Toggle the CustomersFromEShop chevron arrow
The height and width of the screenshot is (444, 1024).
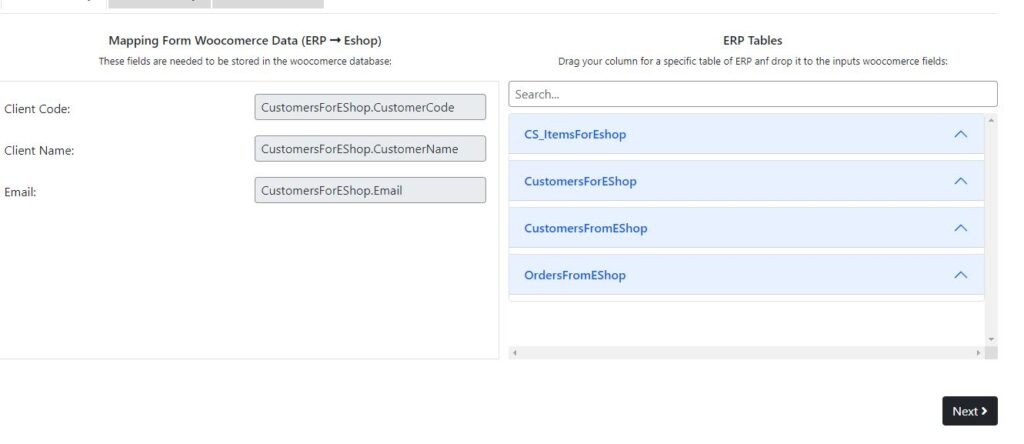(x=960, y=228)
